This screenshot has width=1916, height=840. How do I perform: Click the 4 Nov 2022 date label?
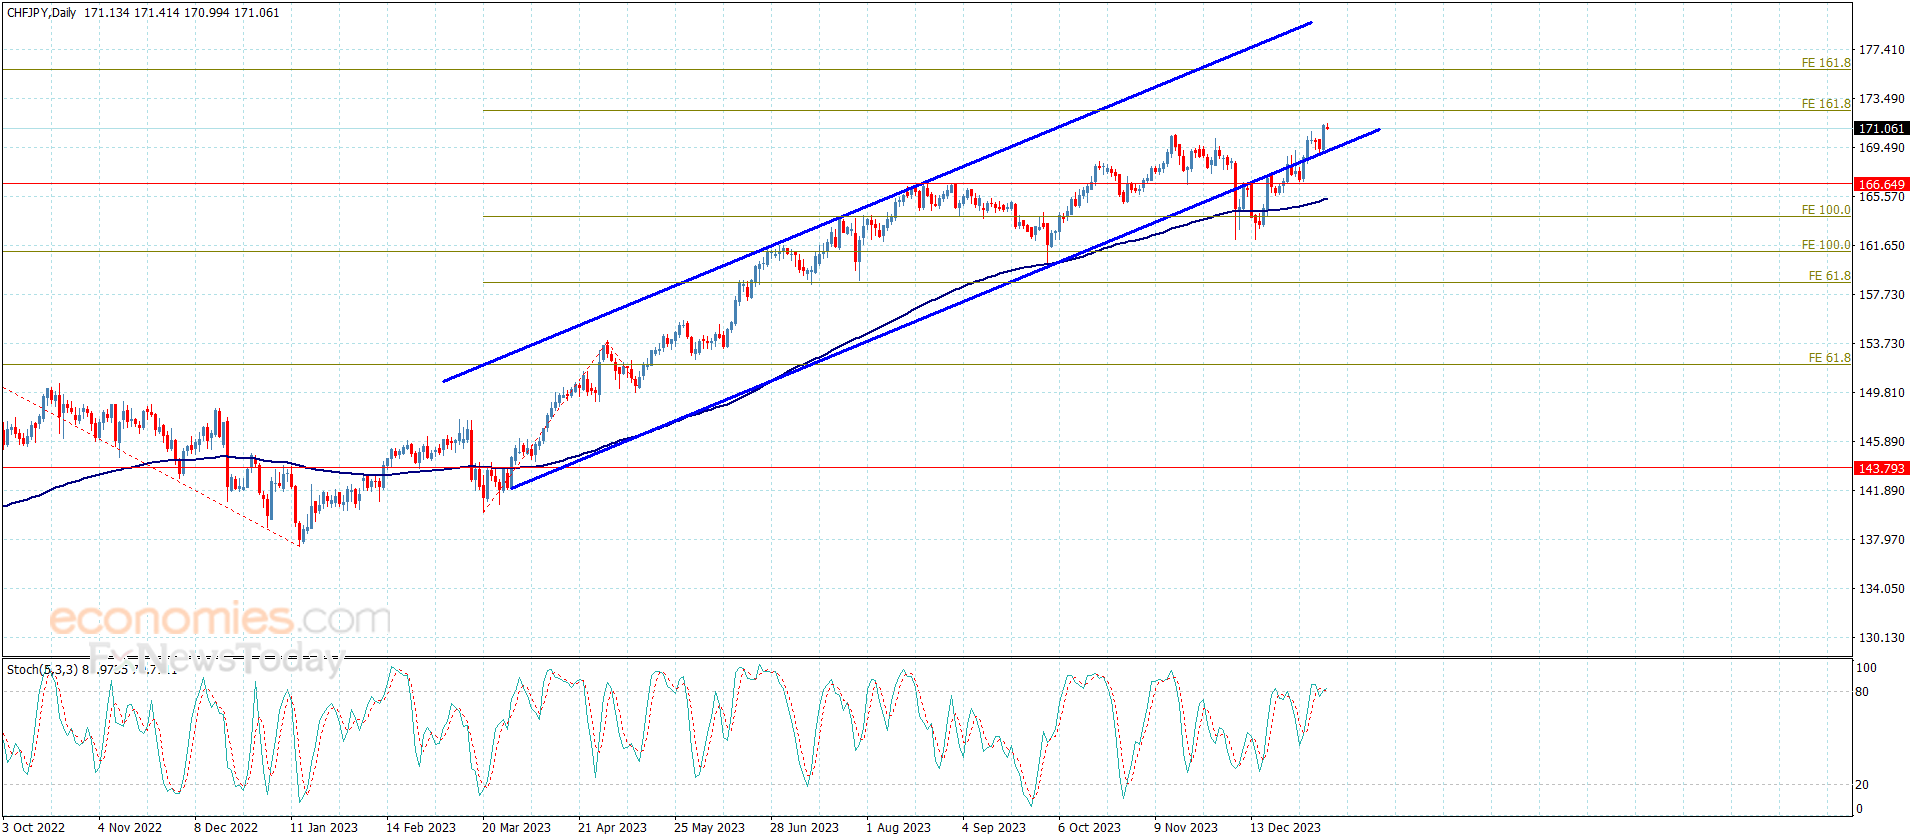click(x=130, y=828)
